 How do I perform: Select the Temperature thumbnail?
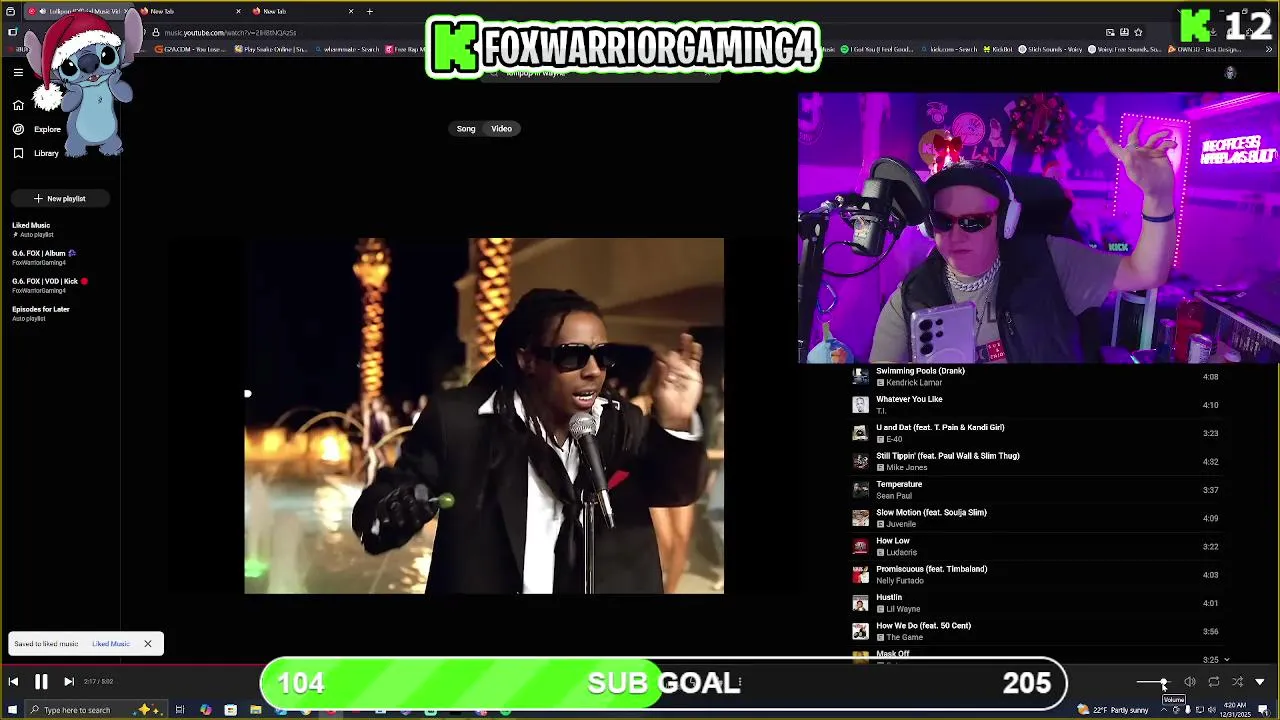[x=860, y=490]
